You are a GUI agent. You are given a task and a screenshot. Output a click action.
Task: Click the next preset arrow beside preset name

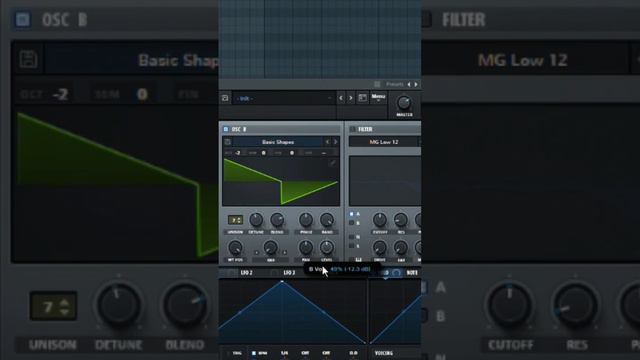point(351,98)
